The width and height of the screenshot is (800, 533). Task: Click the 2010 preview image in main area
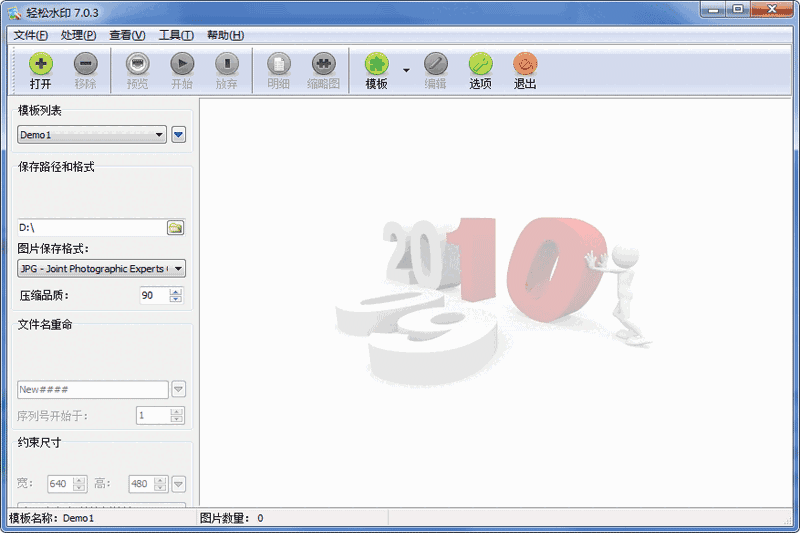click(493, 301)
